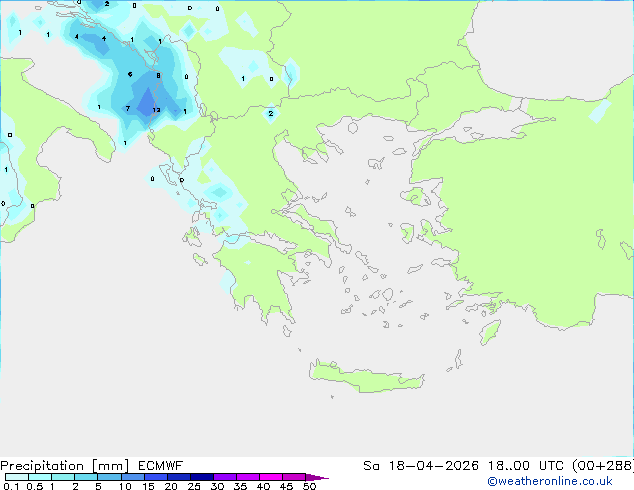Select the '7' precipitation value on map

(128, 108)
